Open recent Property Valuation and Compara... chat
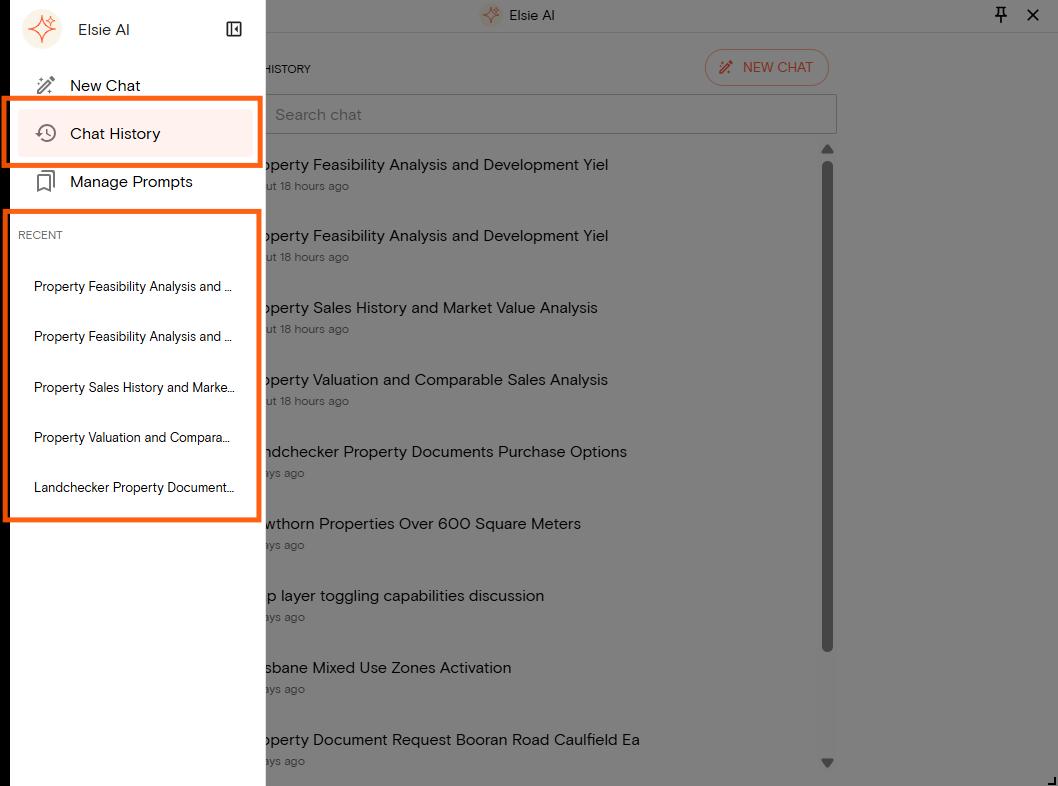 132,437
